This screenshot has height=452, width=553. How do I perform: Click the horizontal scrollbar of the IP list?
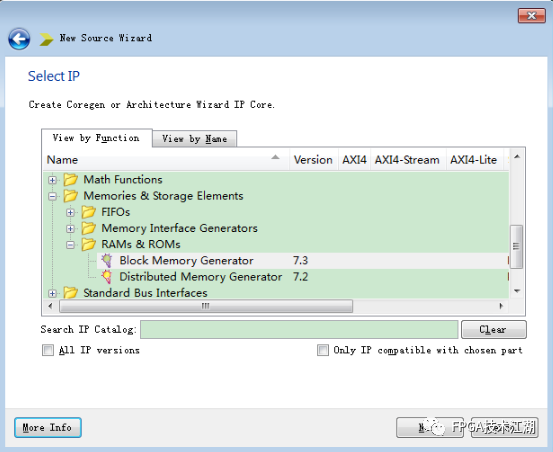point(206,306)
